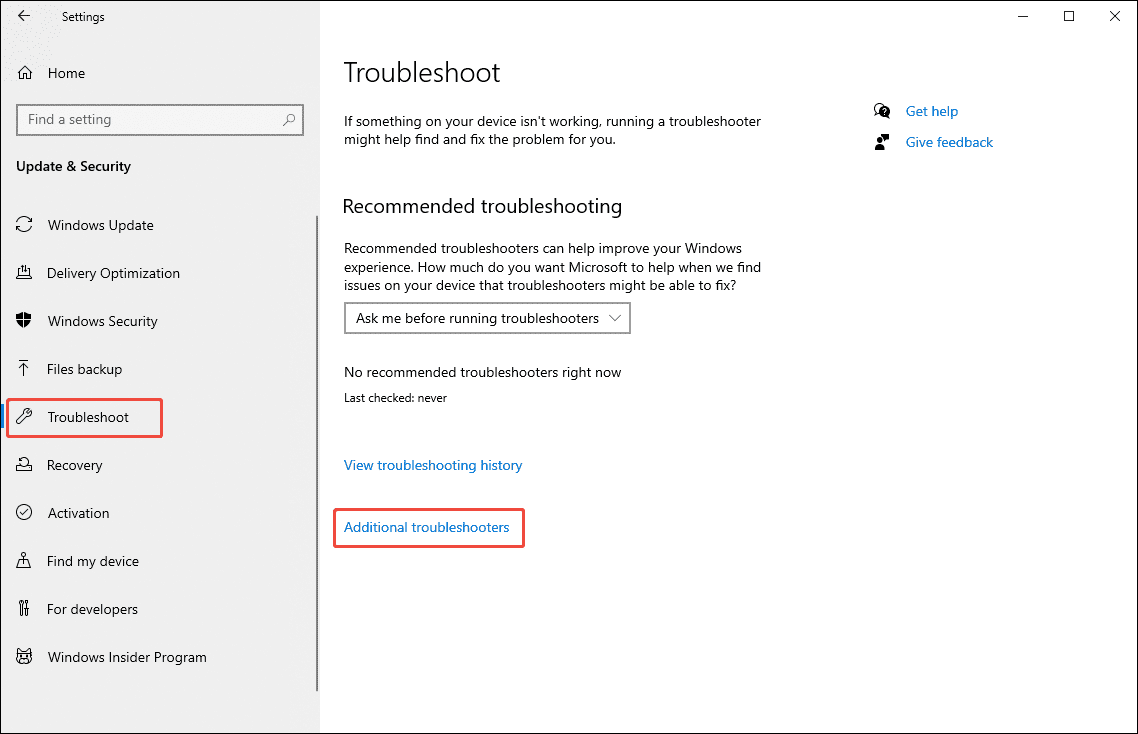Click the Get help icon
The height and width of the screenshot is (734, 1138).
[881, 110]
